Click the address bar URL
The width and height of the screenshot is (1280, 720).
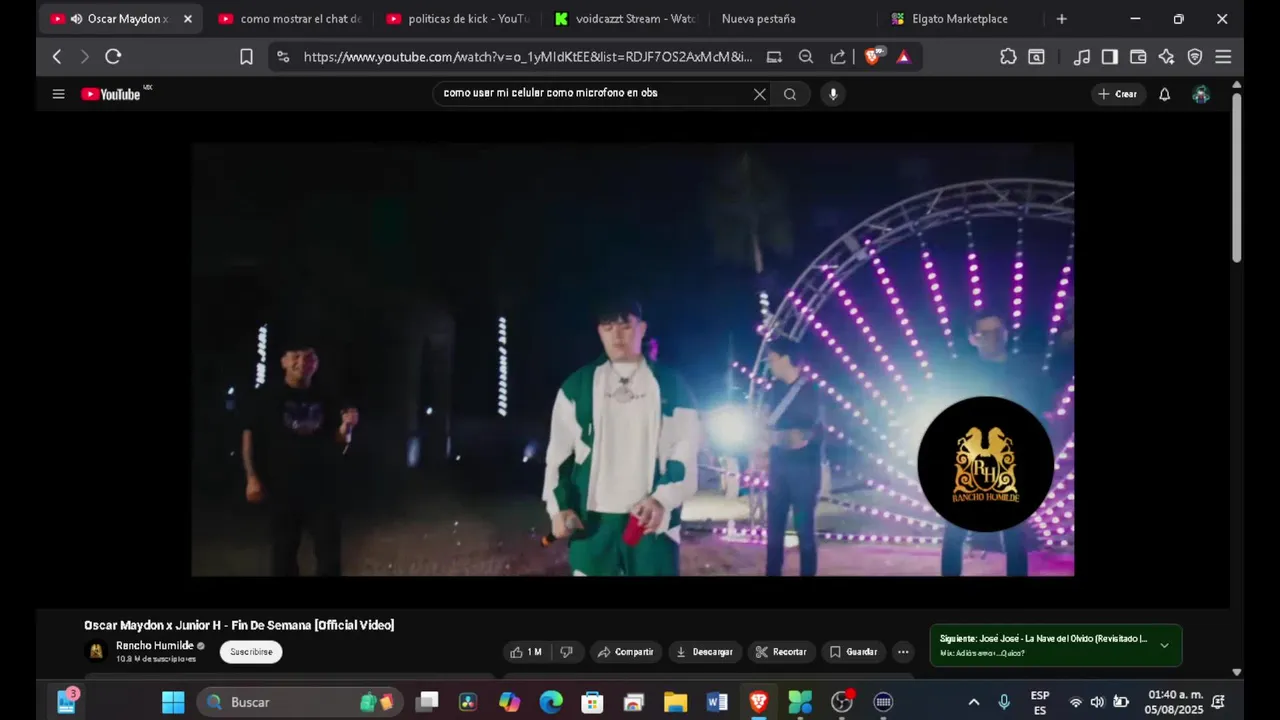(x=527, y=57)
